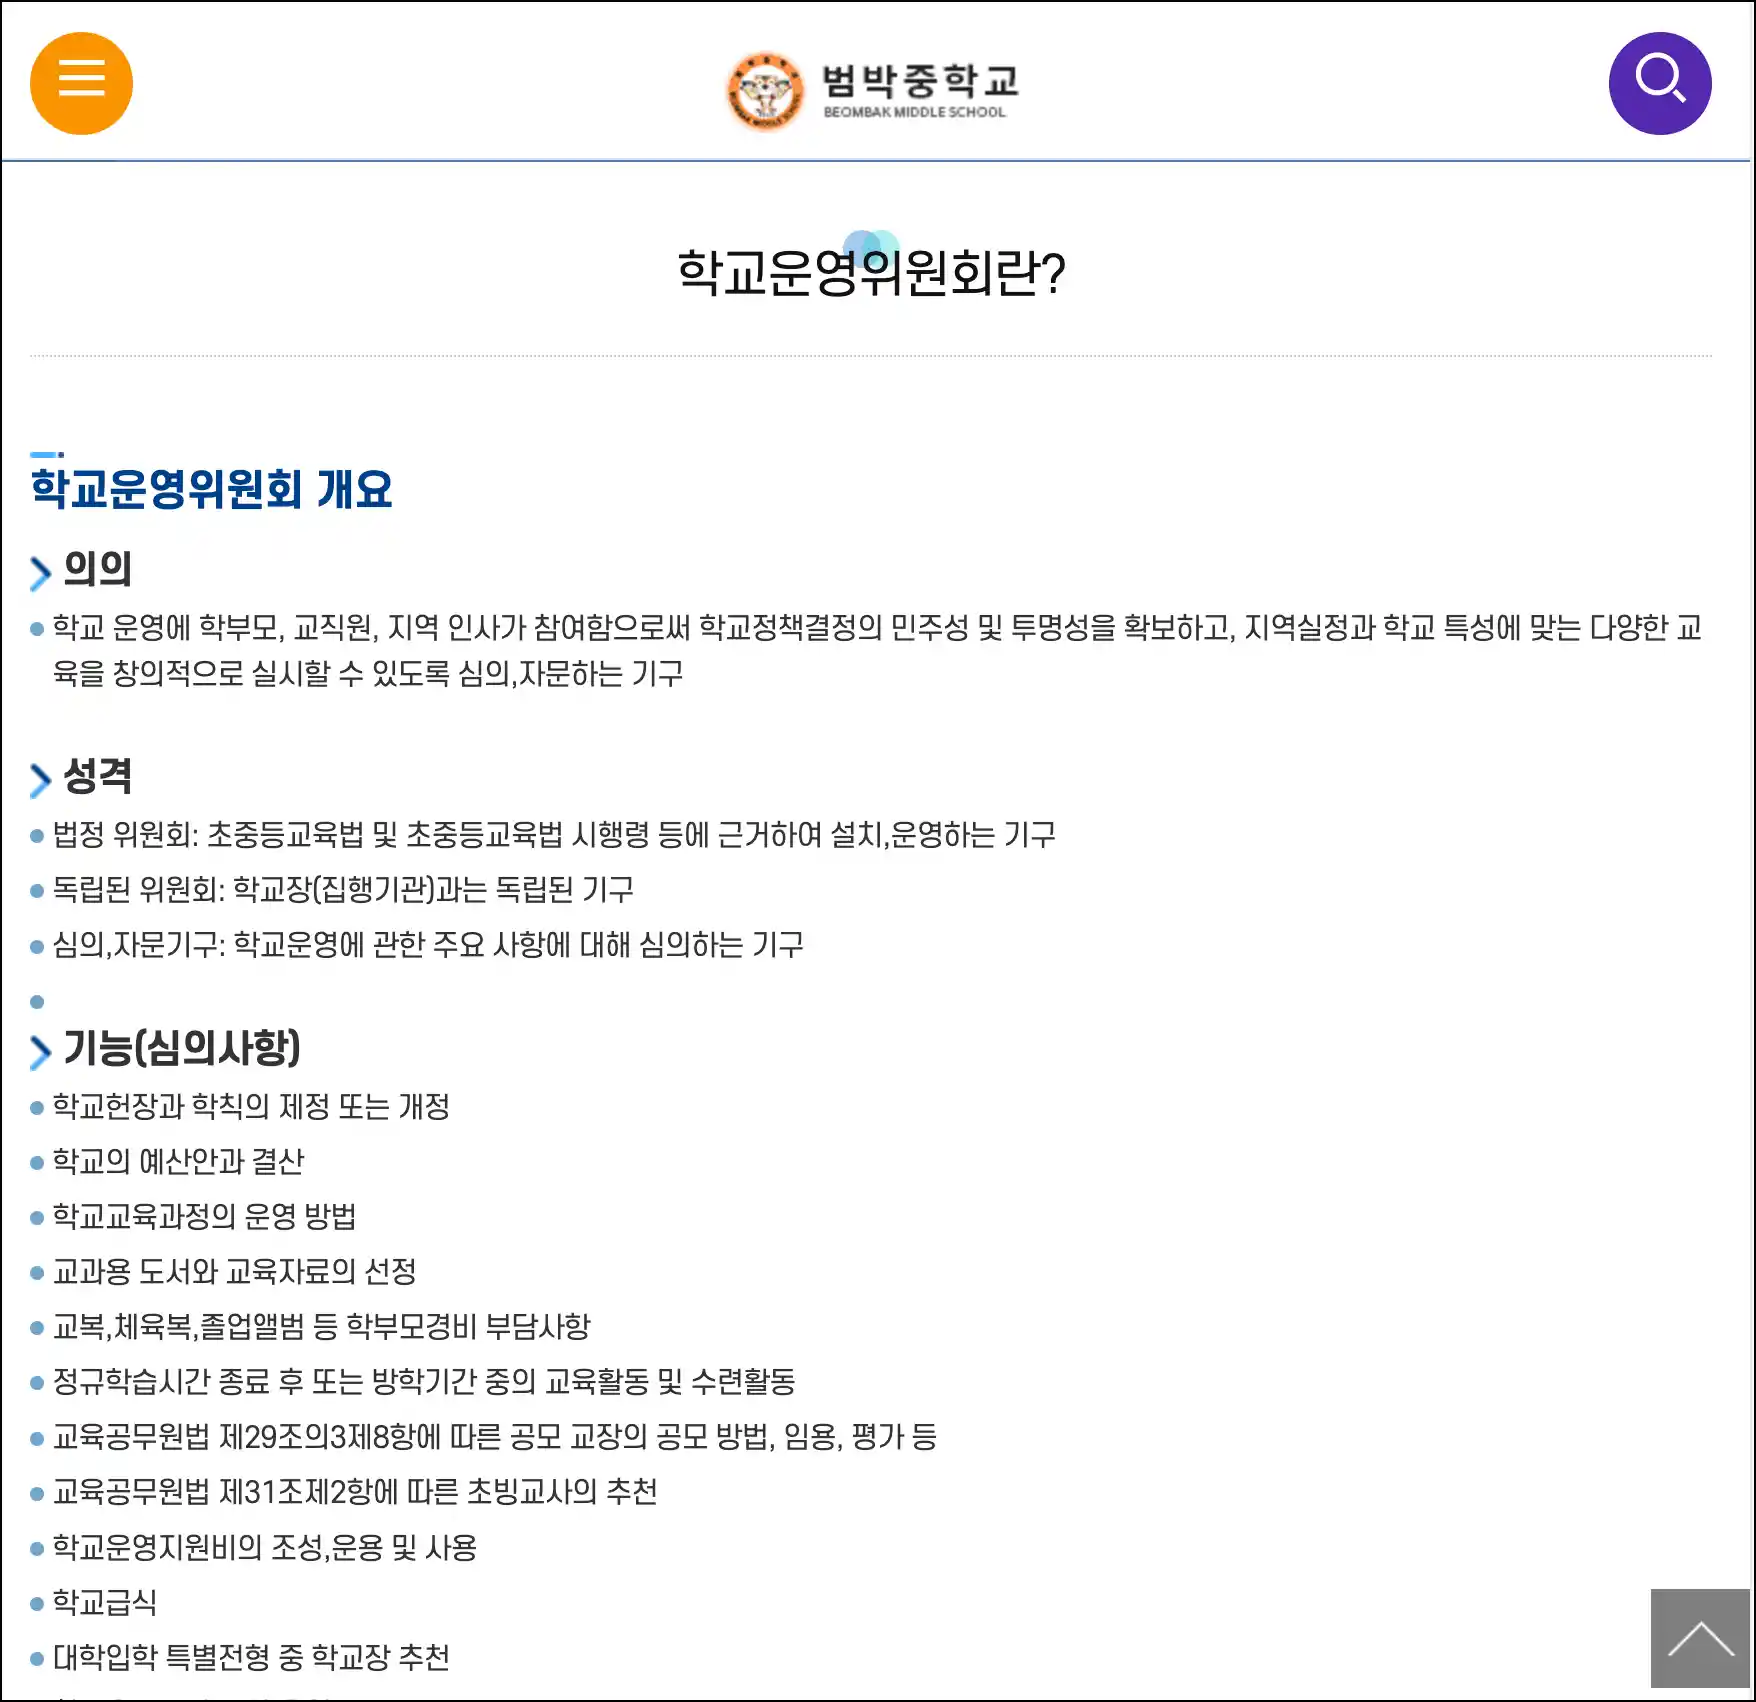Click the line 독립된 위원회: 학교장(집행기관)
Image resolution: width=1756 pixels, height=1702 pixels.
[x=343, y=889]
